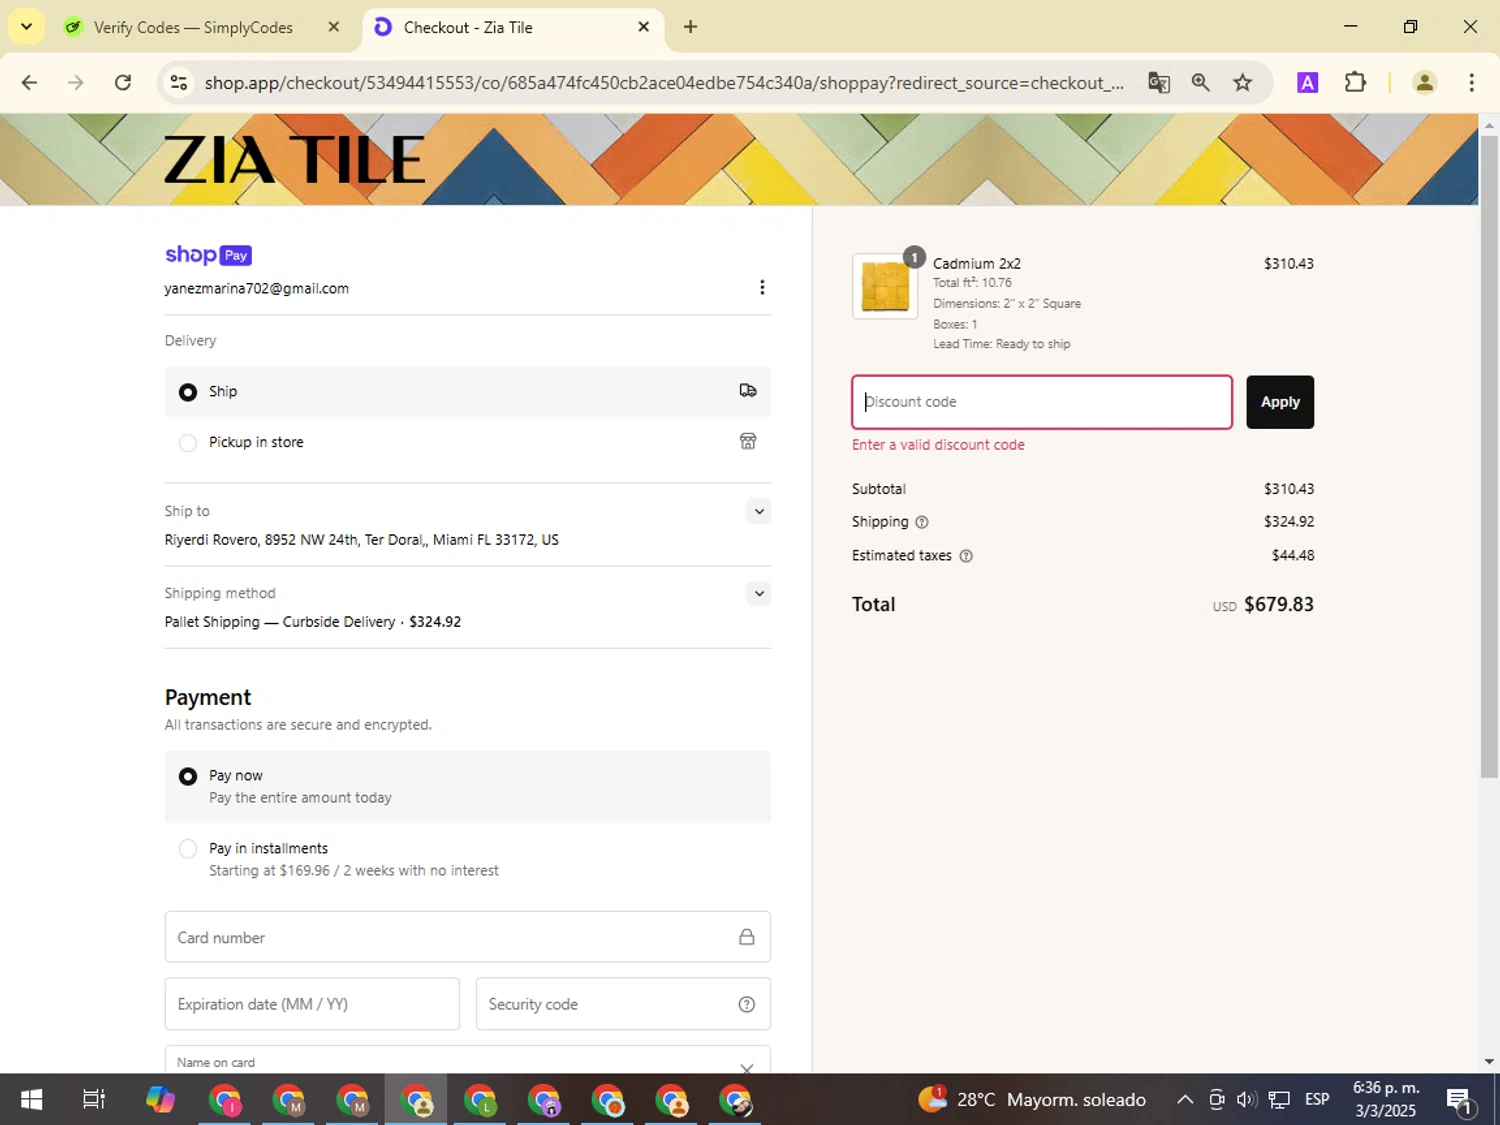The height and width of the screenshot is (1125, 1500).
Task: Open the Chrome profile avatar
Action: pos(1425,83)
